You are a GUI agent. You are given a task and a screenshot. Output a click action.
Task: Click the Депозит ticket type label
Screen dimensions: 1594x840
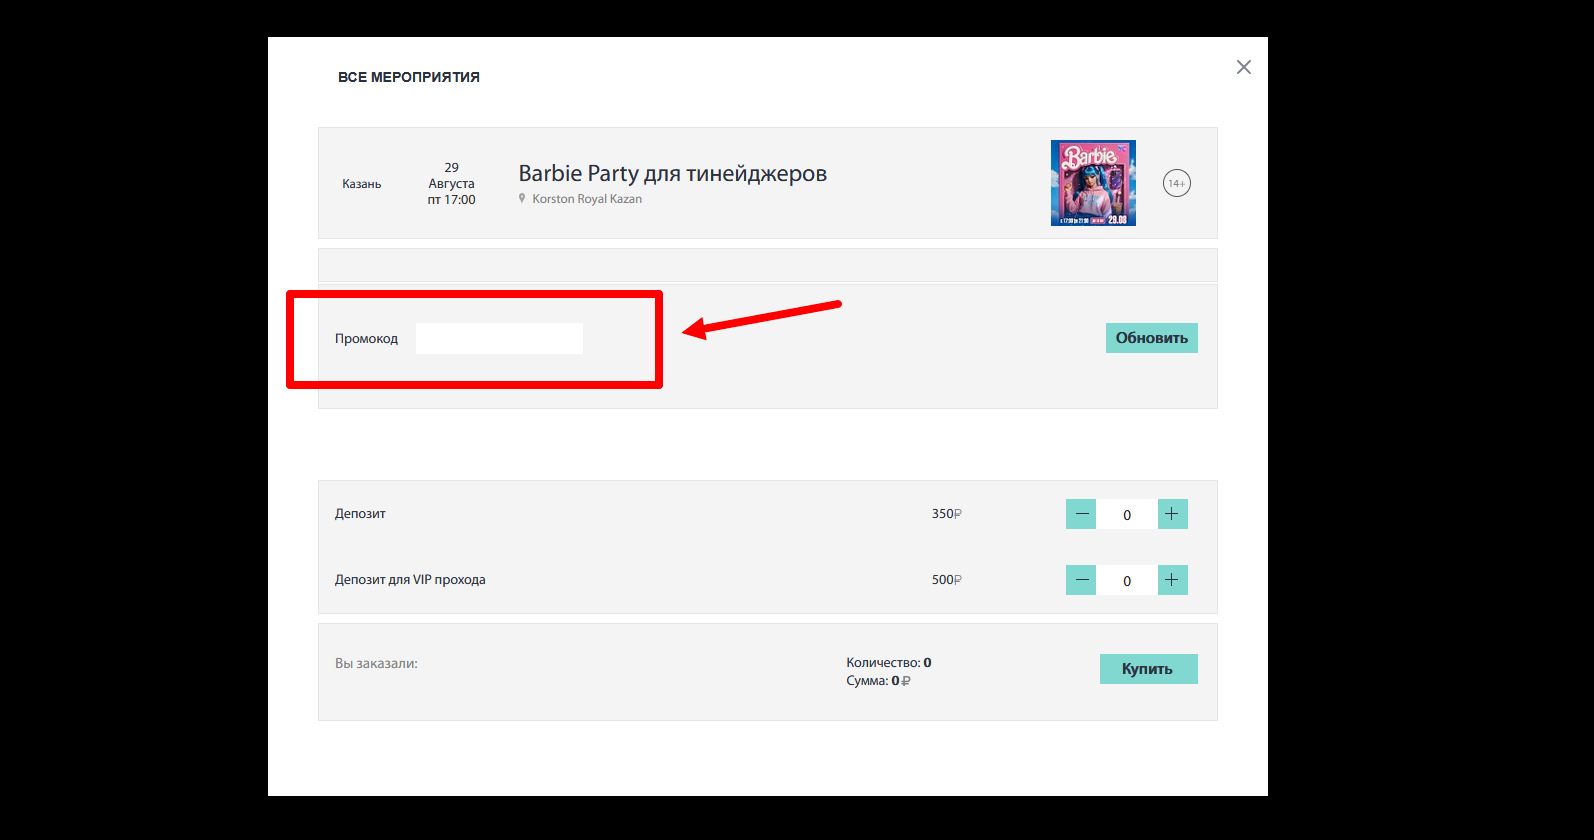pos(360,514)
